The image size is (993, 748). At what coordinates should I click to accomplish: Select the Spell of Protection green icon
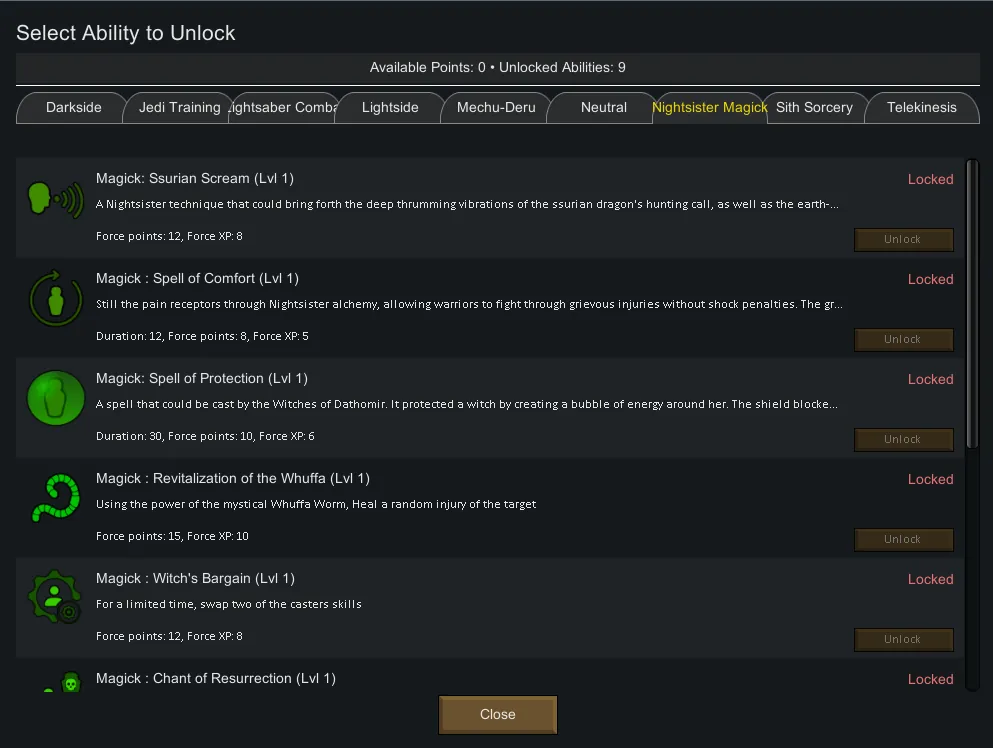point(55,398)
